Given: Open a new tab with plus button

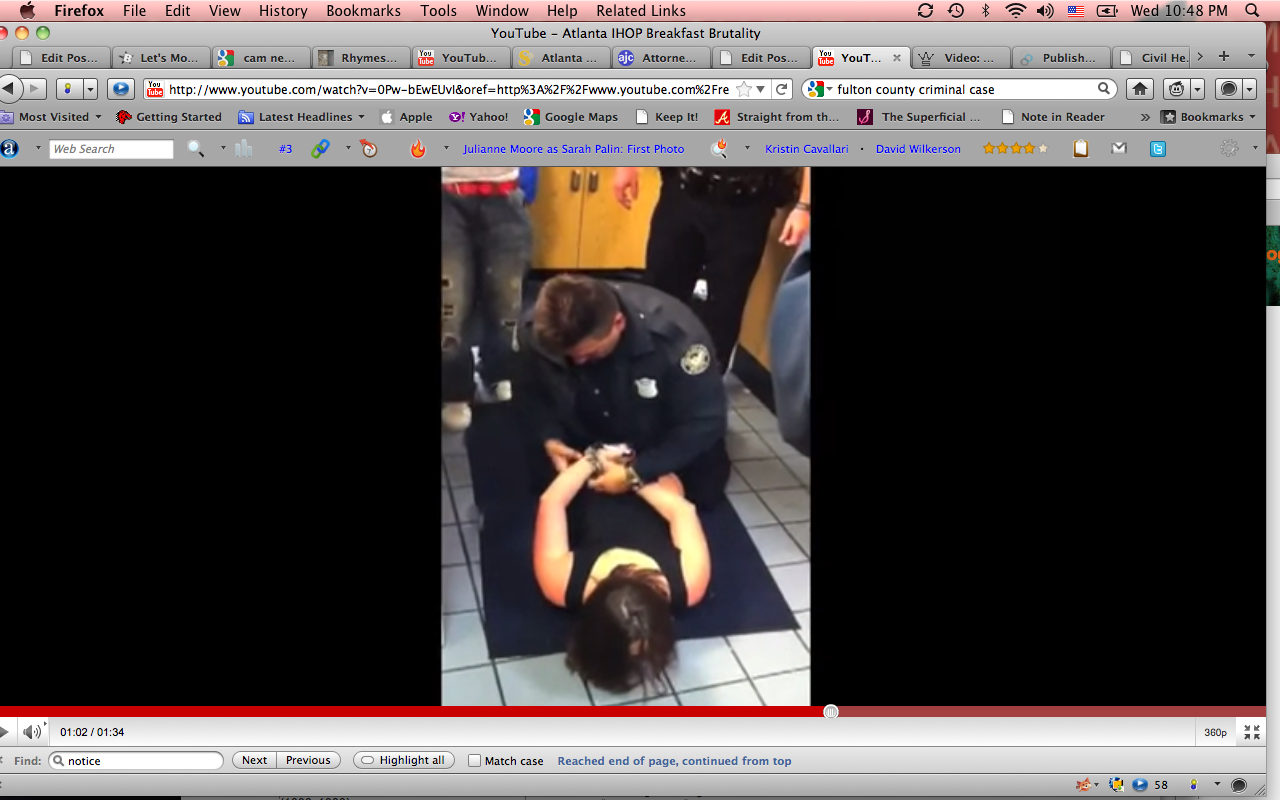Looking at the screenshot, I should coord(1223,57).
